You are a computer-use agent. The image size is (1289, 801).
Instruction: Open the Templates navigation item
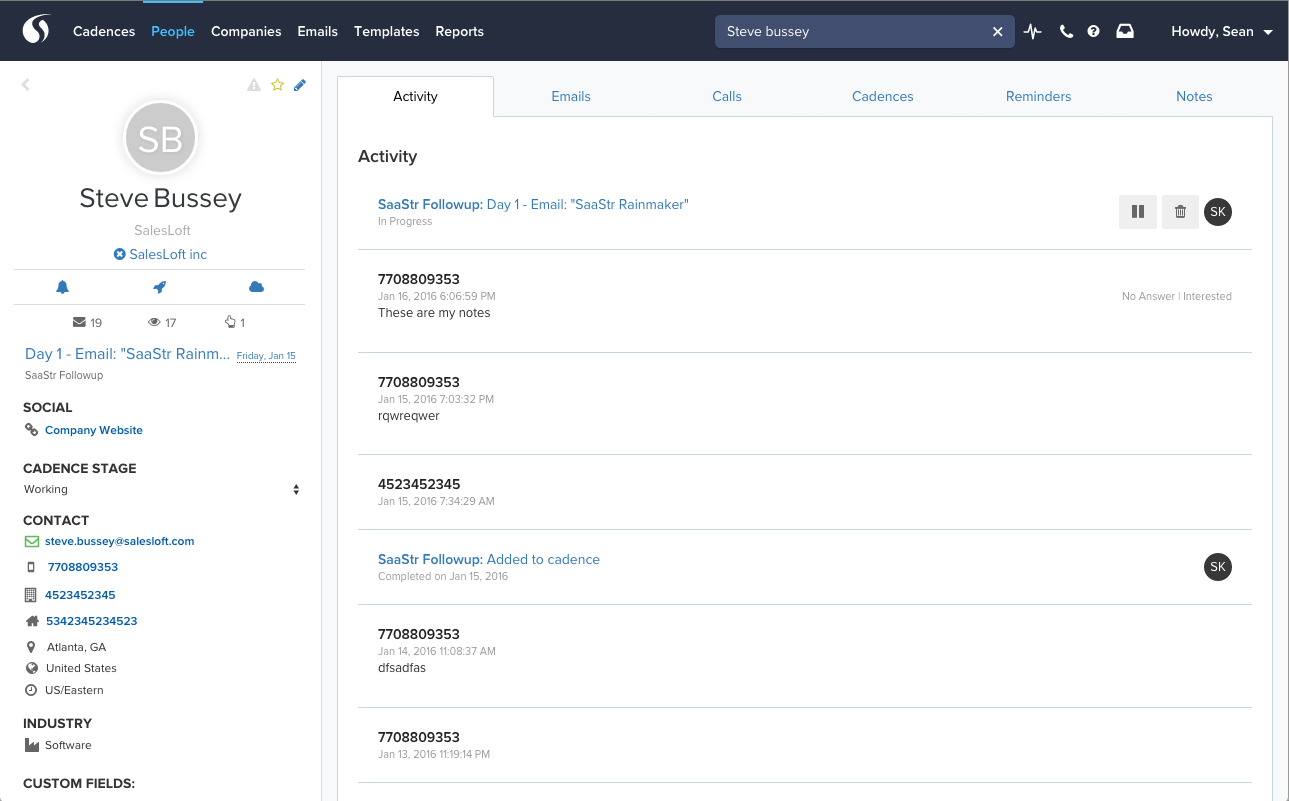[387, 31]
